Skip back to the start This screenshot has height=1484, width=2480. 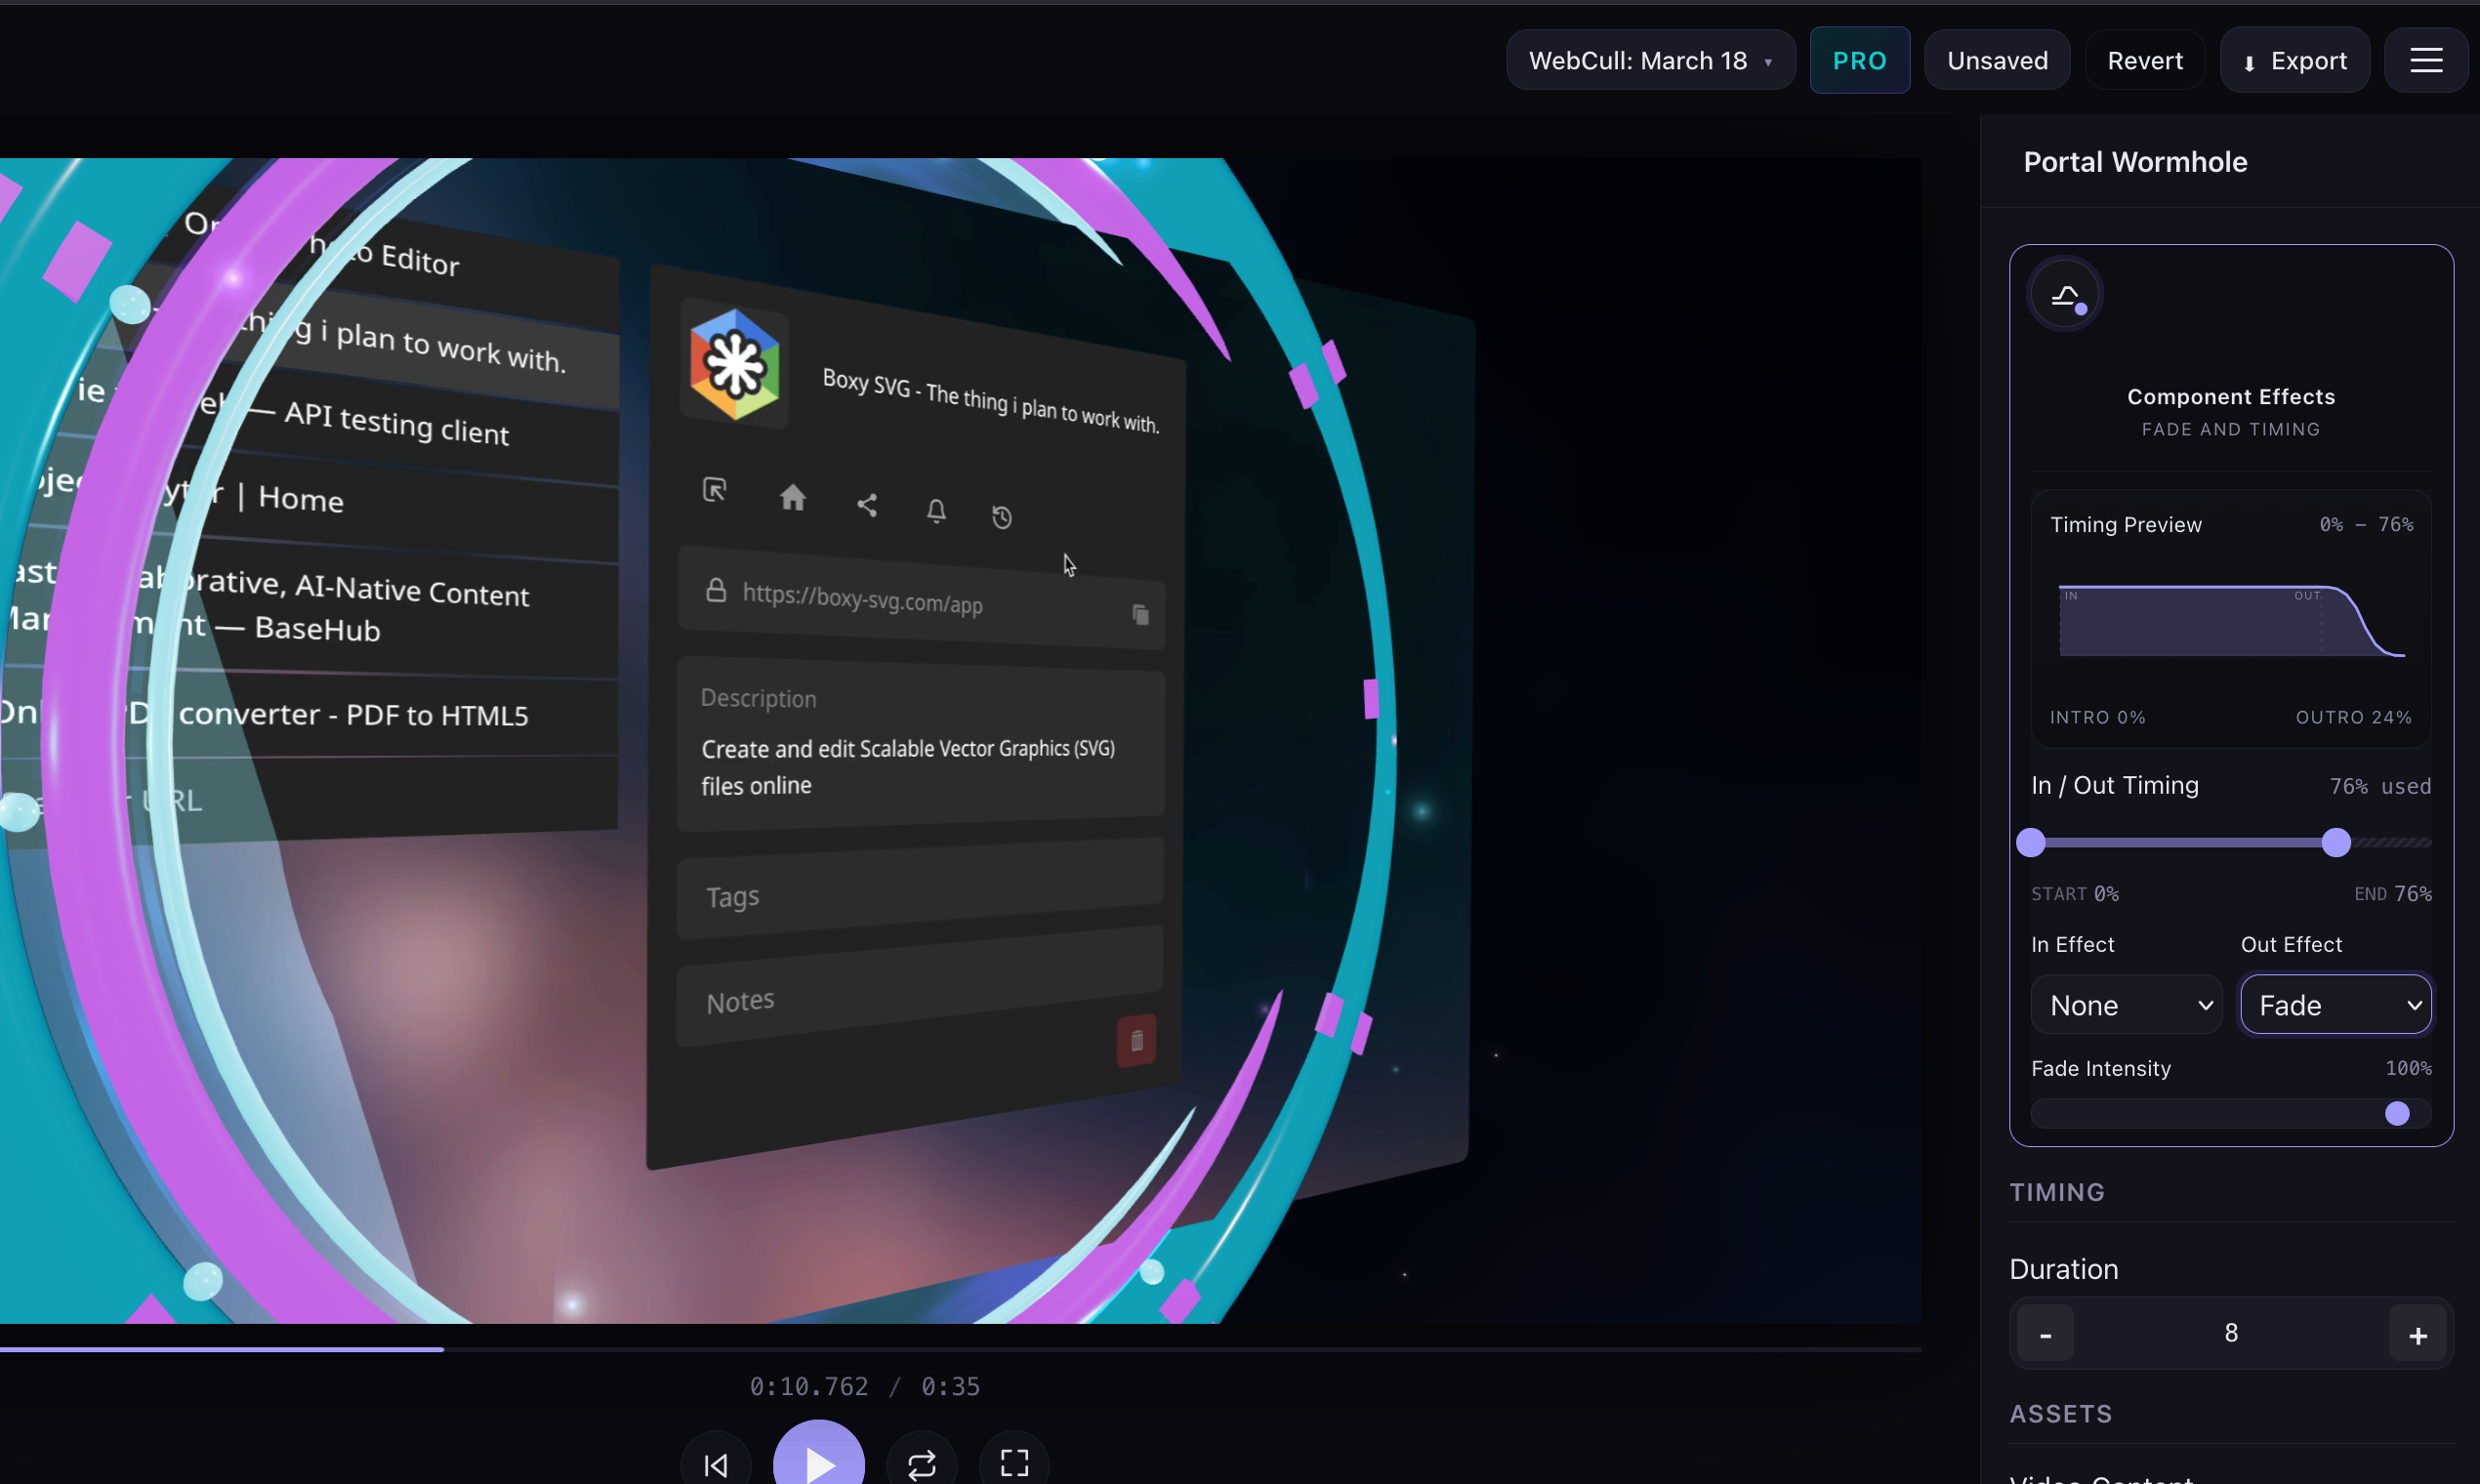click(716, 1465)
